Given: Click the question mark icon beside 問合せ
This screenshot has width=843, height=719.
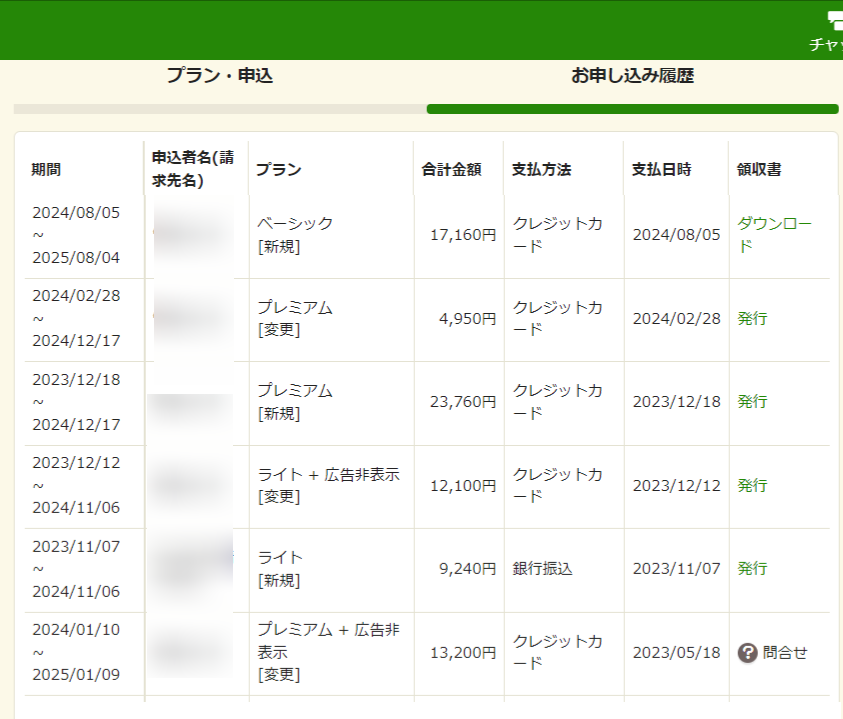Looking at the screenshot, I should (747, 653).
